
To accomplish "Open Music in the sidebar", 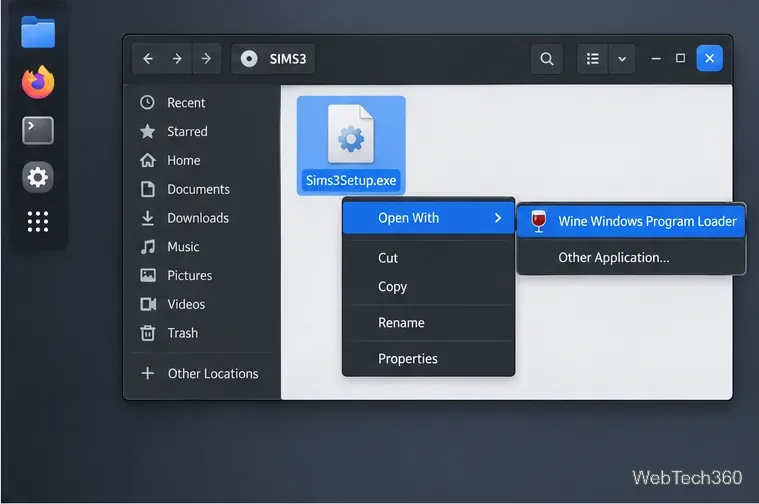I will [x=203, y=247].
